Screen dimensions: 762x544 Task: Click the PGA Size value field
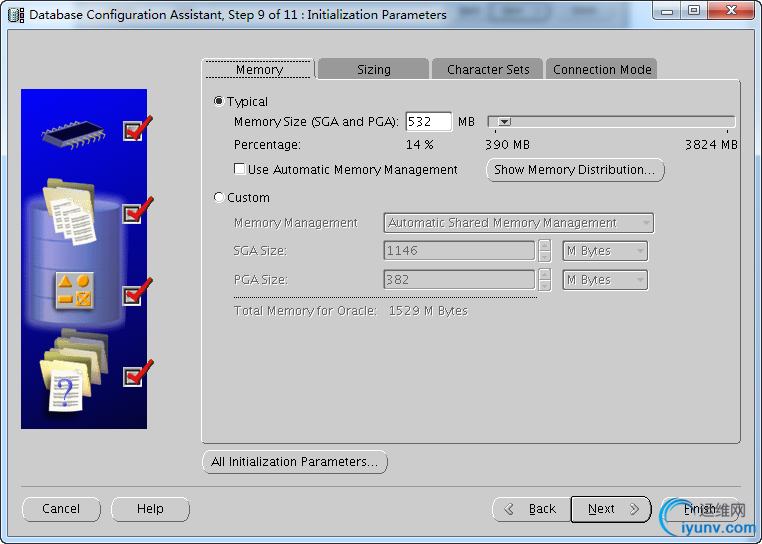(x=459, y=280)
